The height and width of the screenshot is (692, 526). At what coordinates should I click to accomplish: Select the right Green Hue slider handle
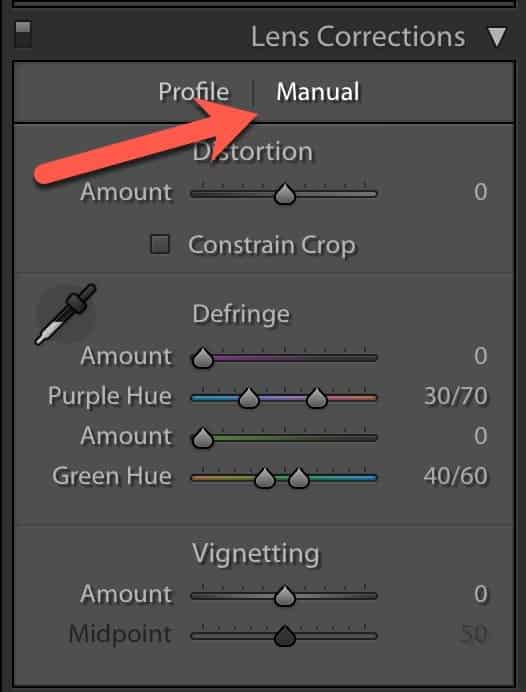click(x=299, y=478)
